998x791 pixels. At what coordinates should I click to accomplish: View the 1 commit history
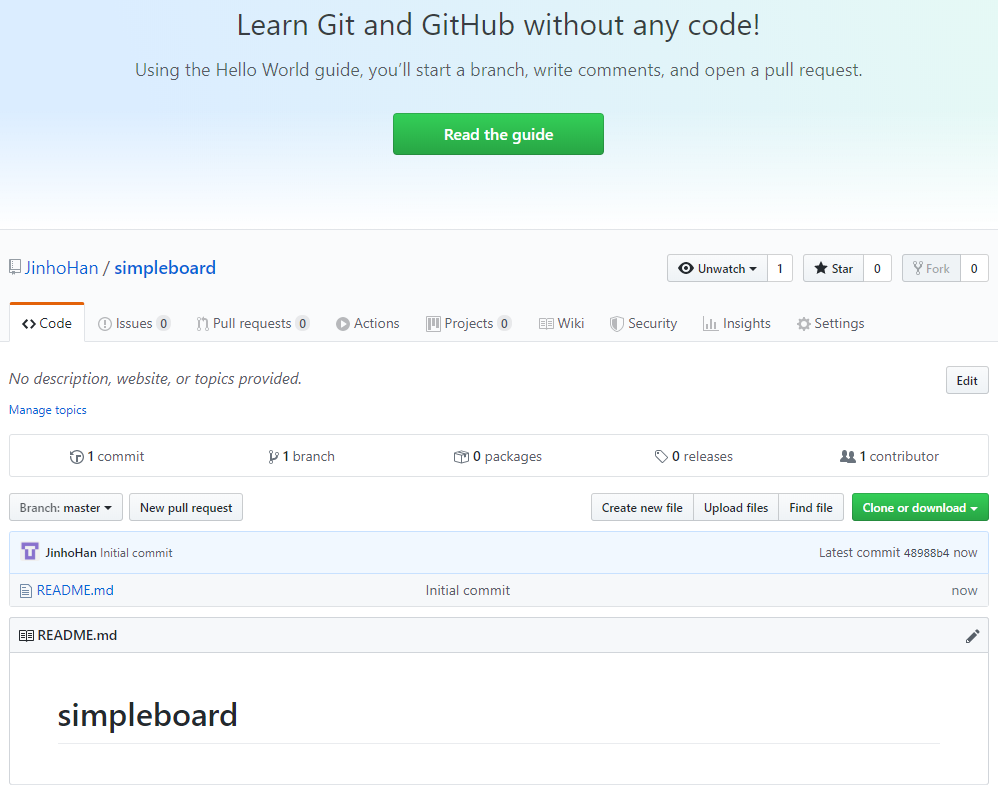pyautogui.click(x=107, y=456)
